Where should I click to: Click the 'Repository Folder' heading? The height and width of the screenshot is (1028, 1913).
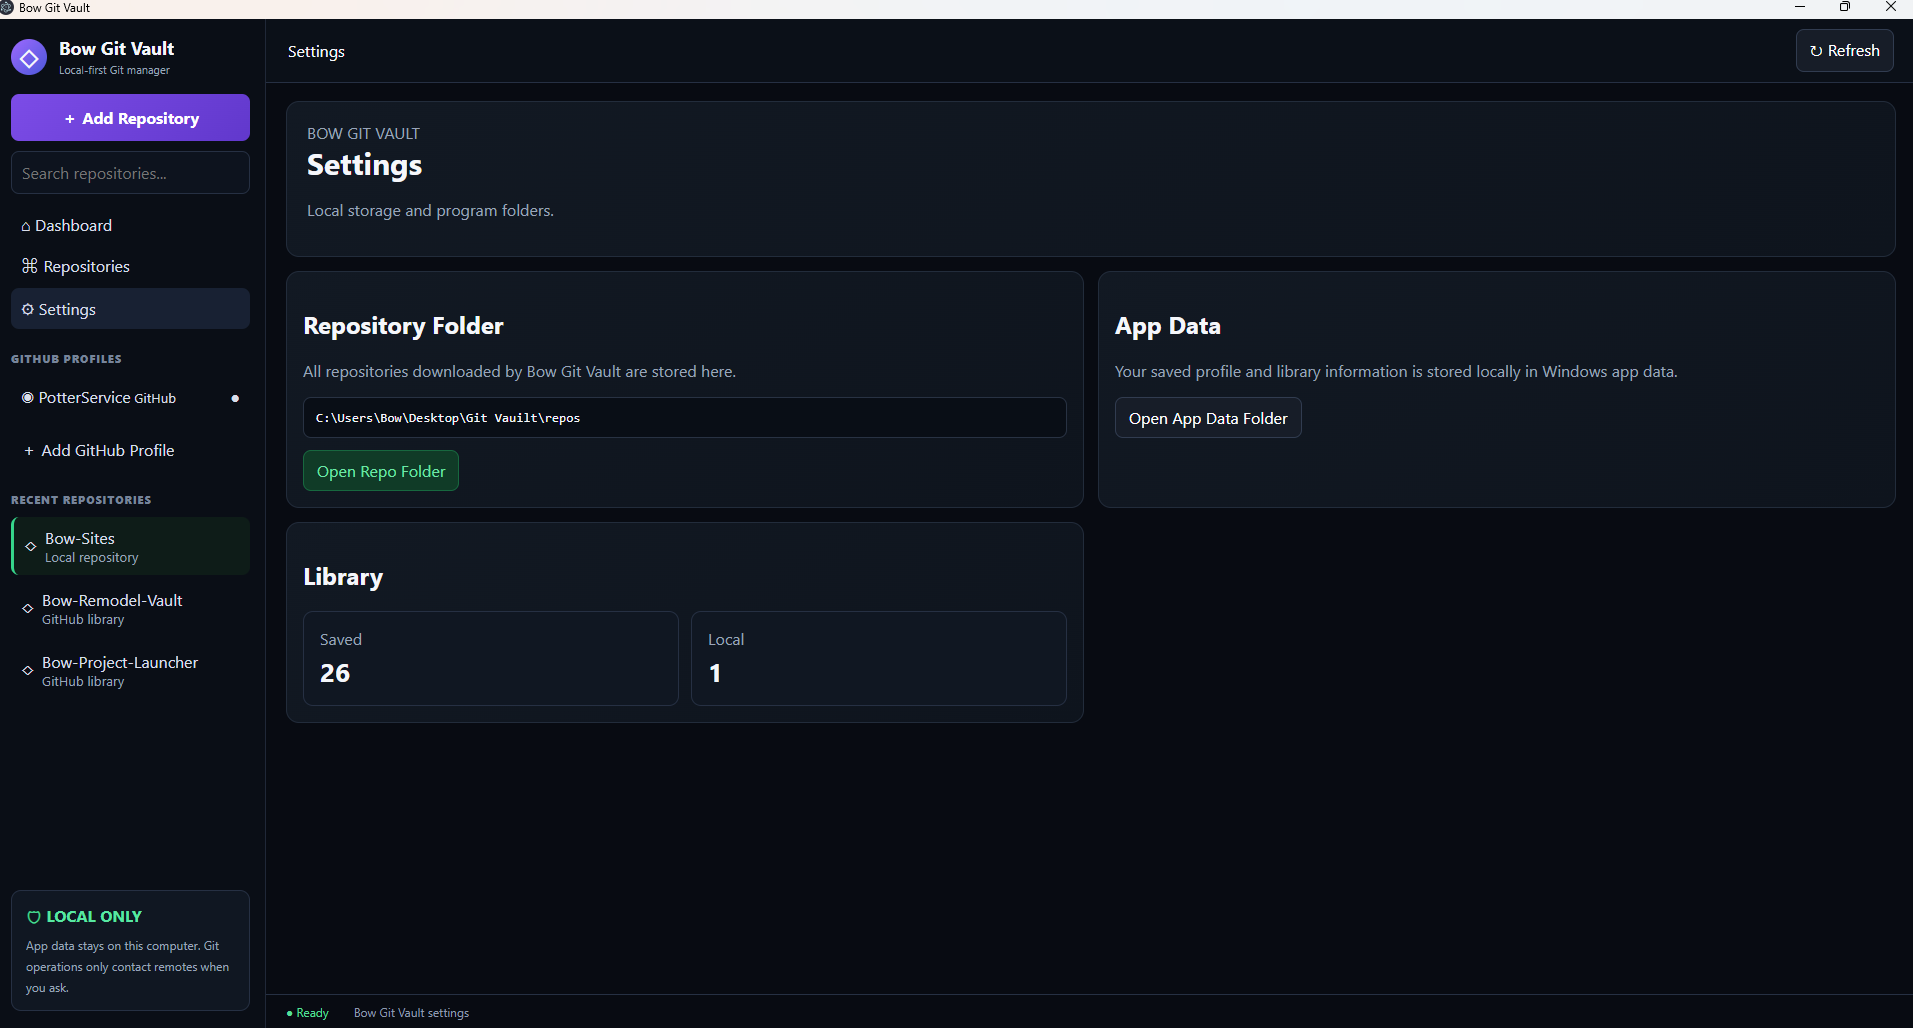point(403,326)
